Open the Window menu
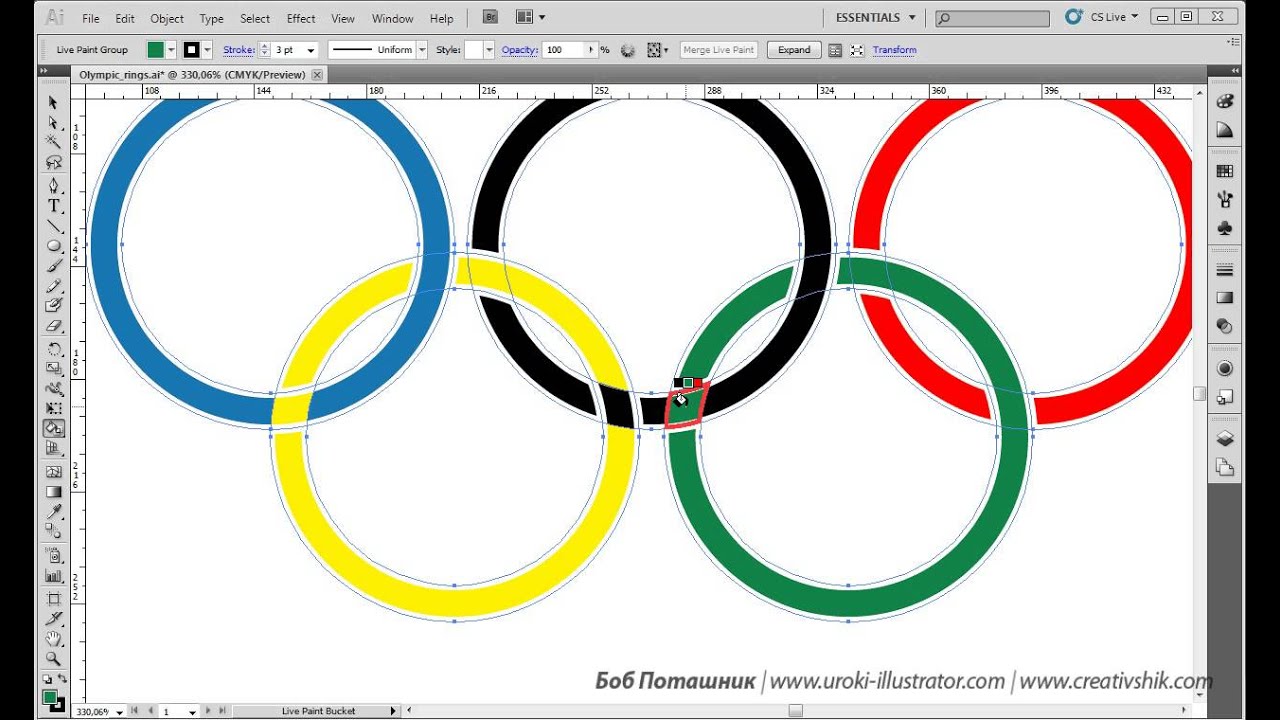Screen dimensions: 1280x720 pyautogui.click(x=392, y=18)
